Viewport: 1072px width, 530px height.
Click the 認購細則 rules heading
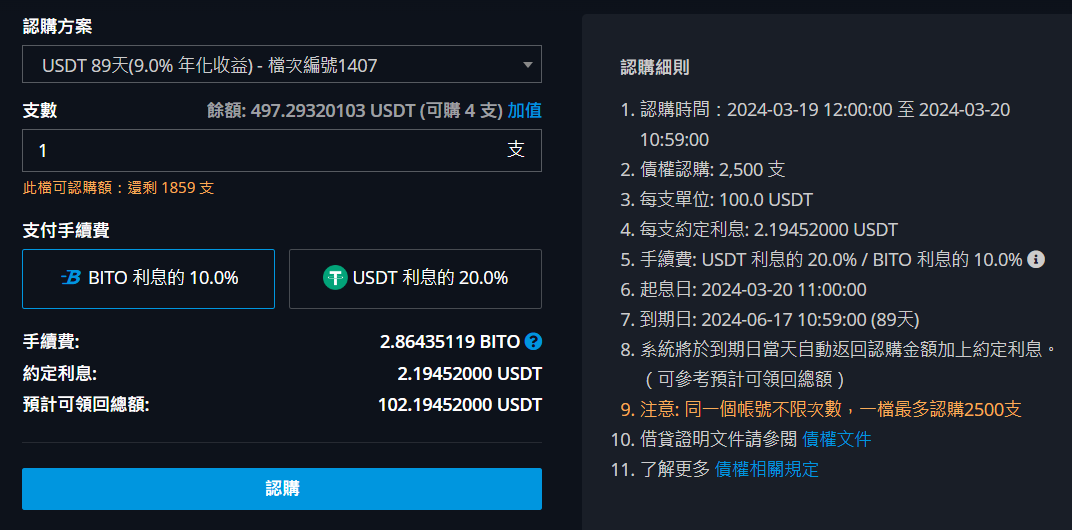pyautogui.click(x=654, y=67)
